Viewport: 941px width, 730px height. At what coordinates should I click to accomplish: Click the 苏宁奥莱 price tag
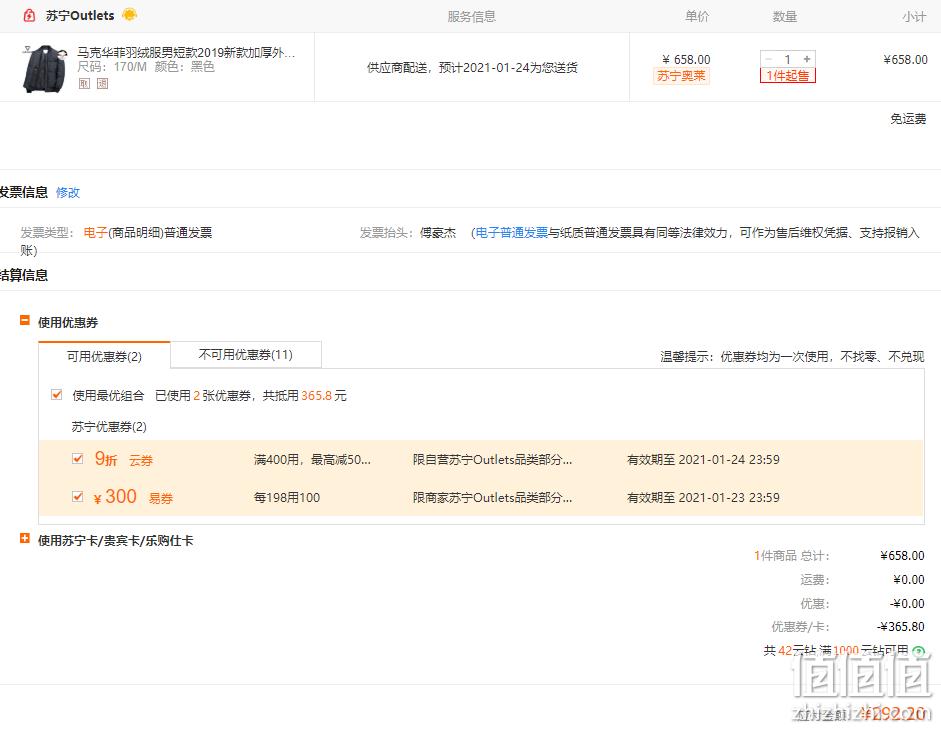(681, 76)
